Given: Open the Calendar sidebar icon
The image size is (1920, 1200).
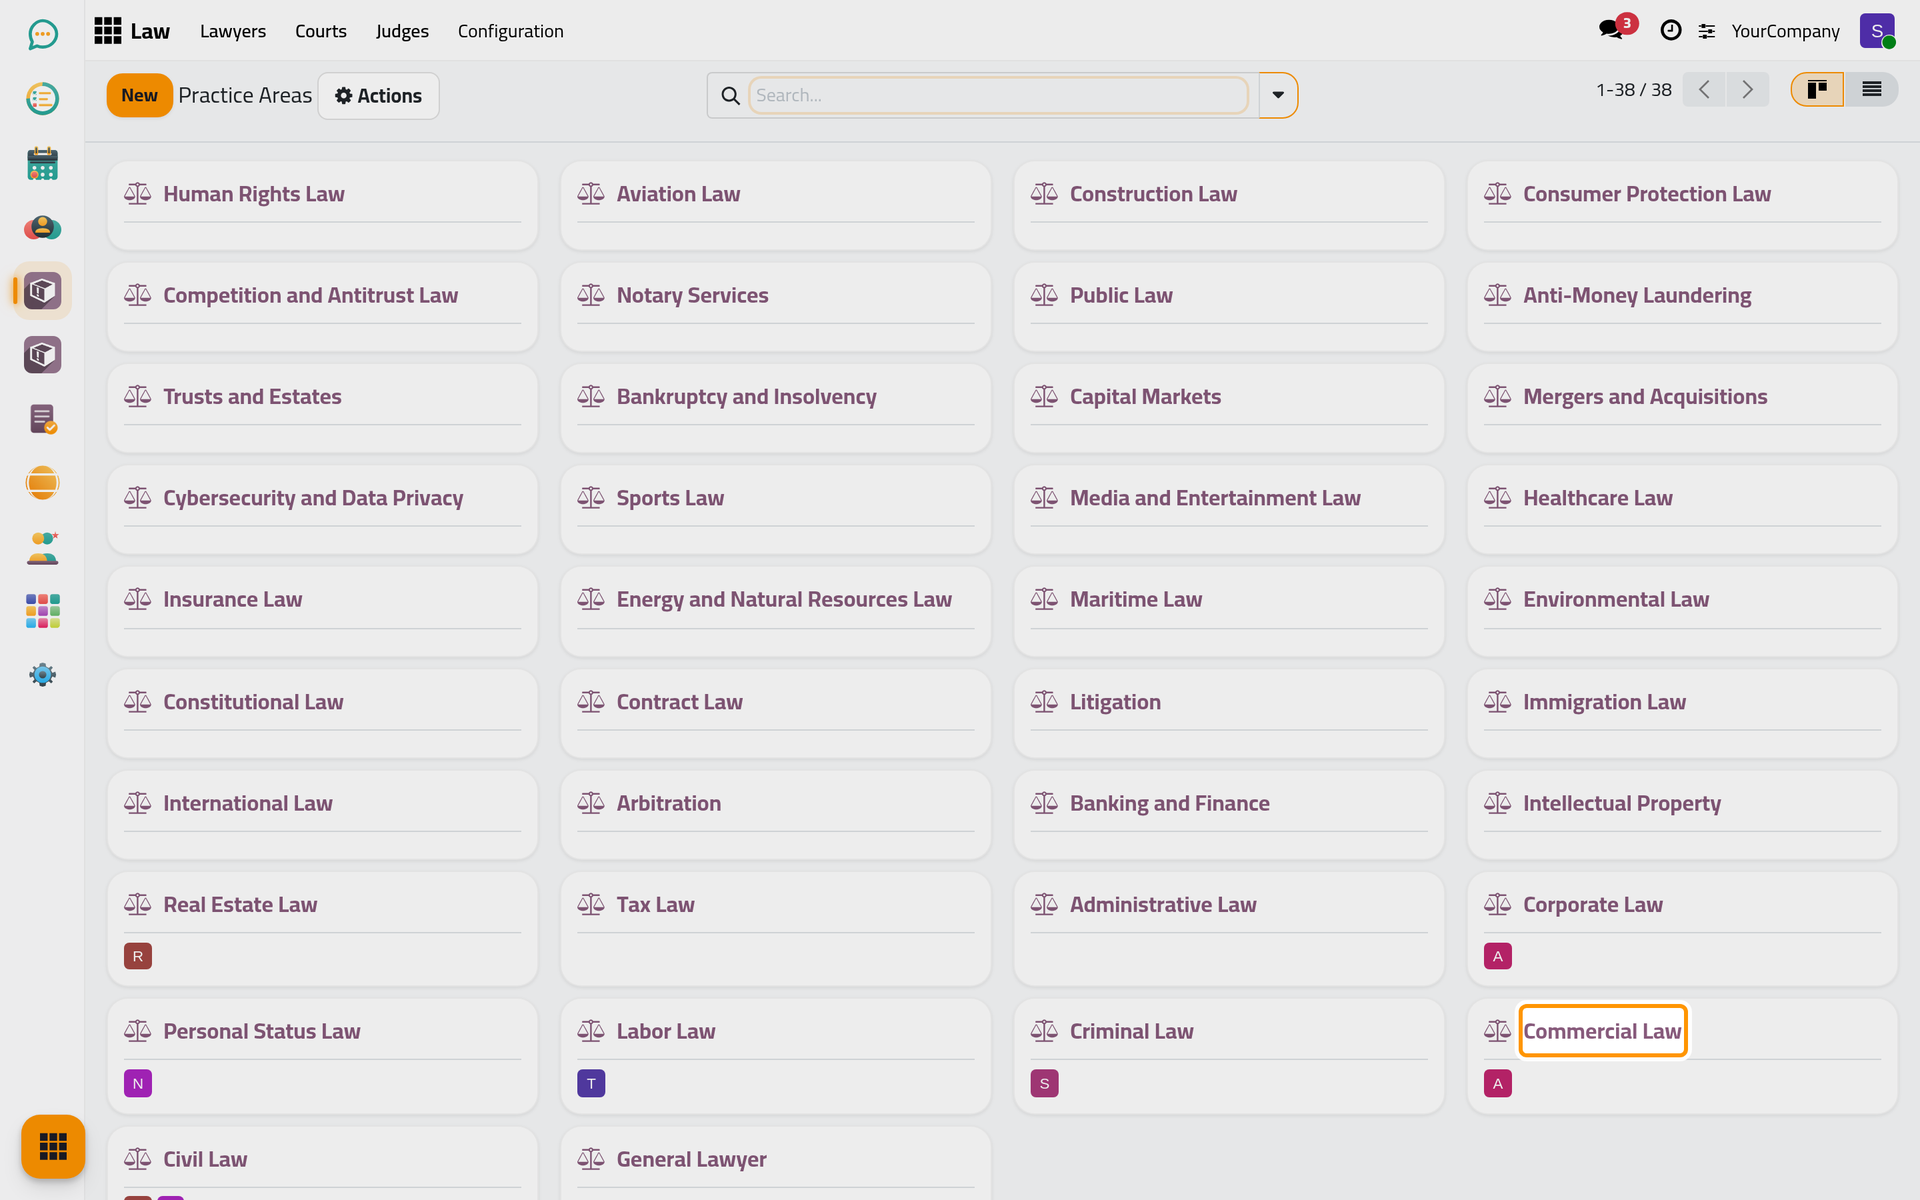Looking at the screenshot, I should (x=42, y=163).
